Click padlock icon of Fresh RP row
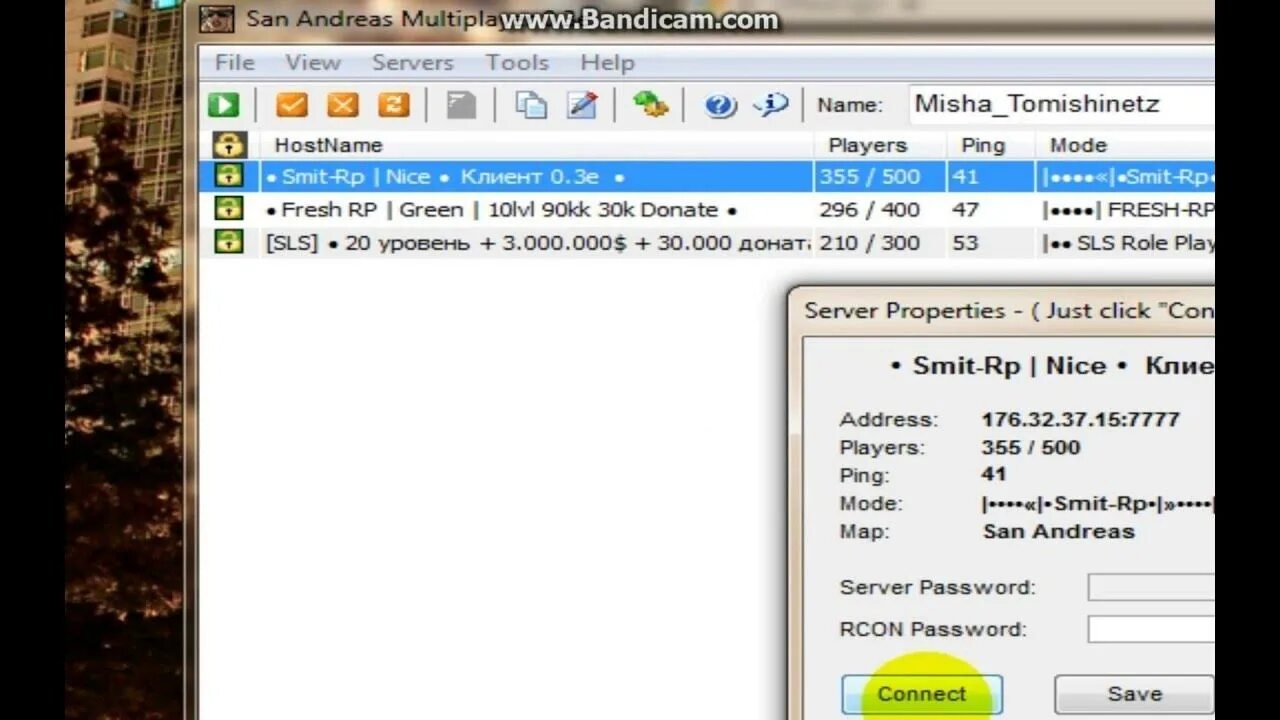1280x720 pixels. click(x=229, y=209)
